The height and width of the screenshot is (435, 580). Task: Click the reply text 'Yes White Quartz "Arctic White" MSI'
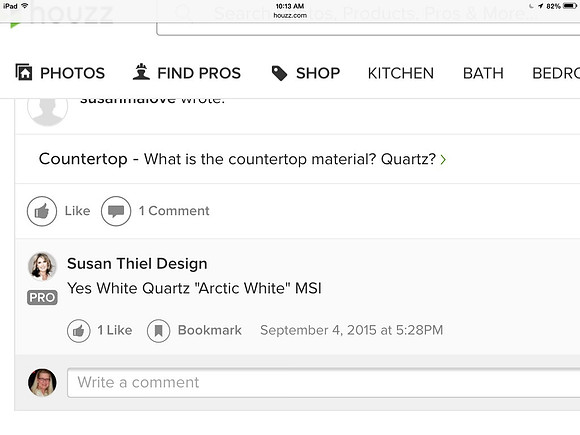pos(194,288)
